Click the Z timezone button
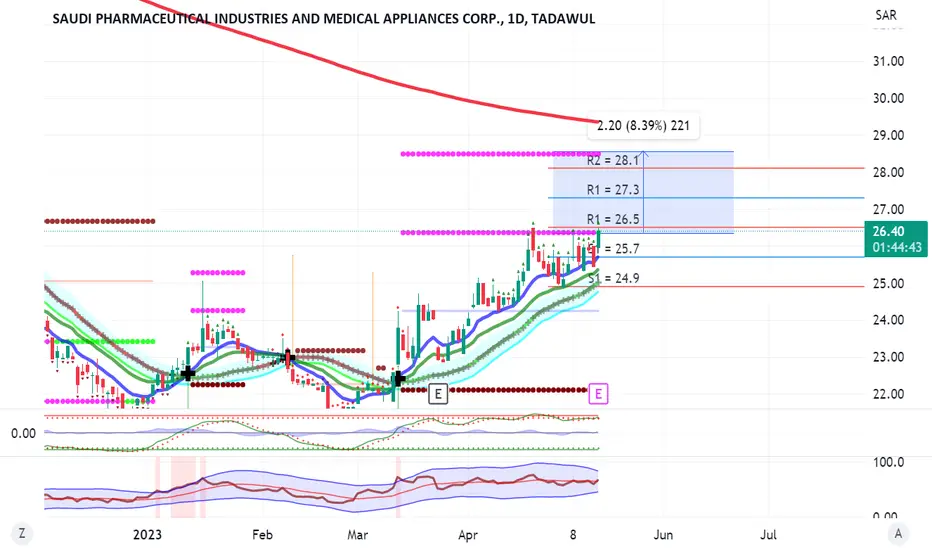Image resolution: width=932 pixels, height=550 pixels. tap(22, 533)
